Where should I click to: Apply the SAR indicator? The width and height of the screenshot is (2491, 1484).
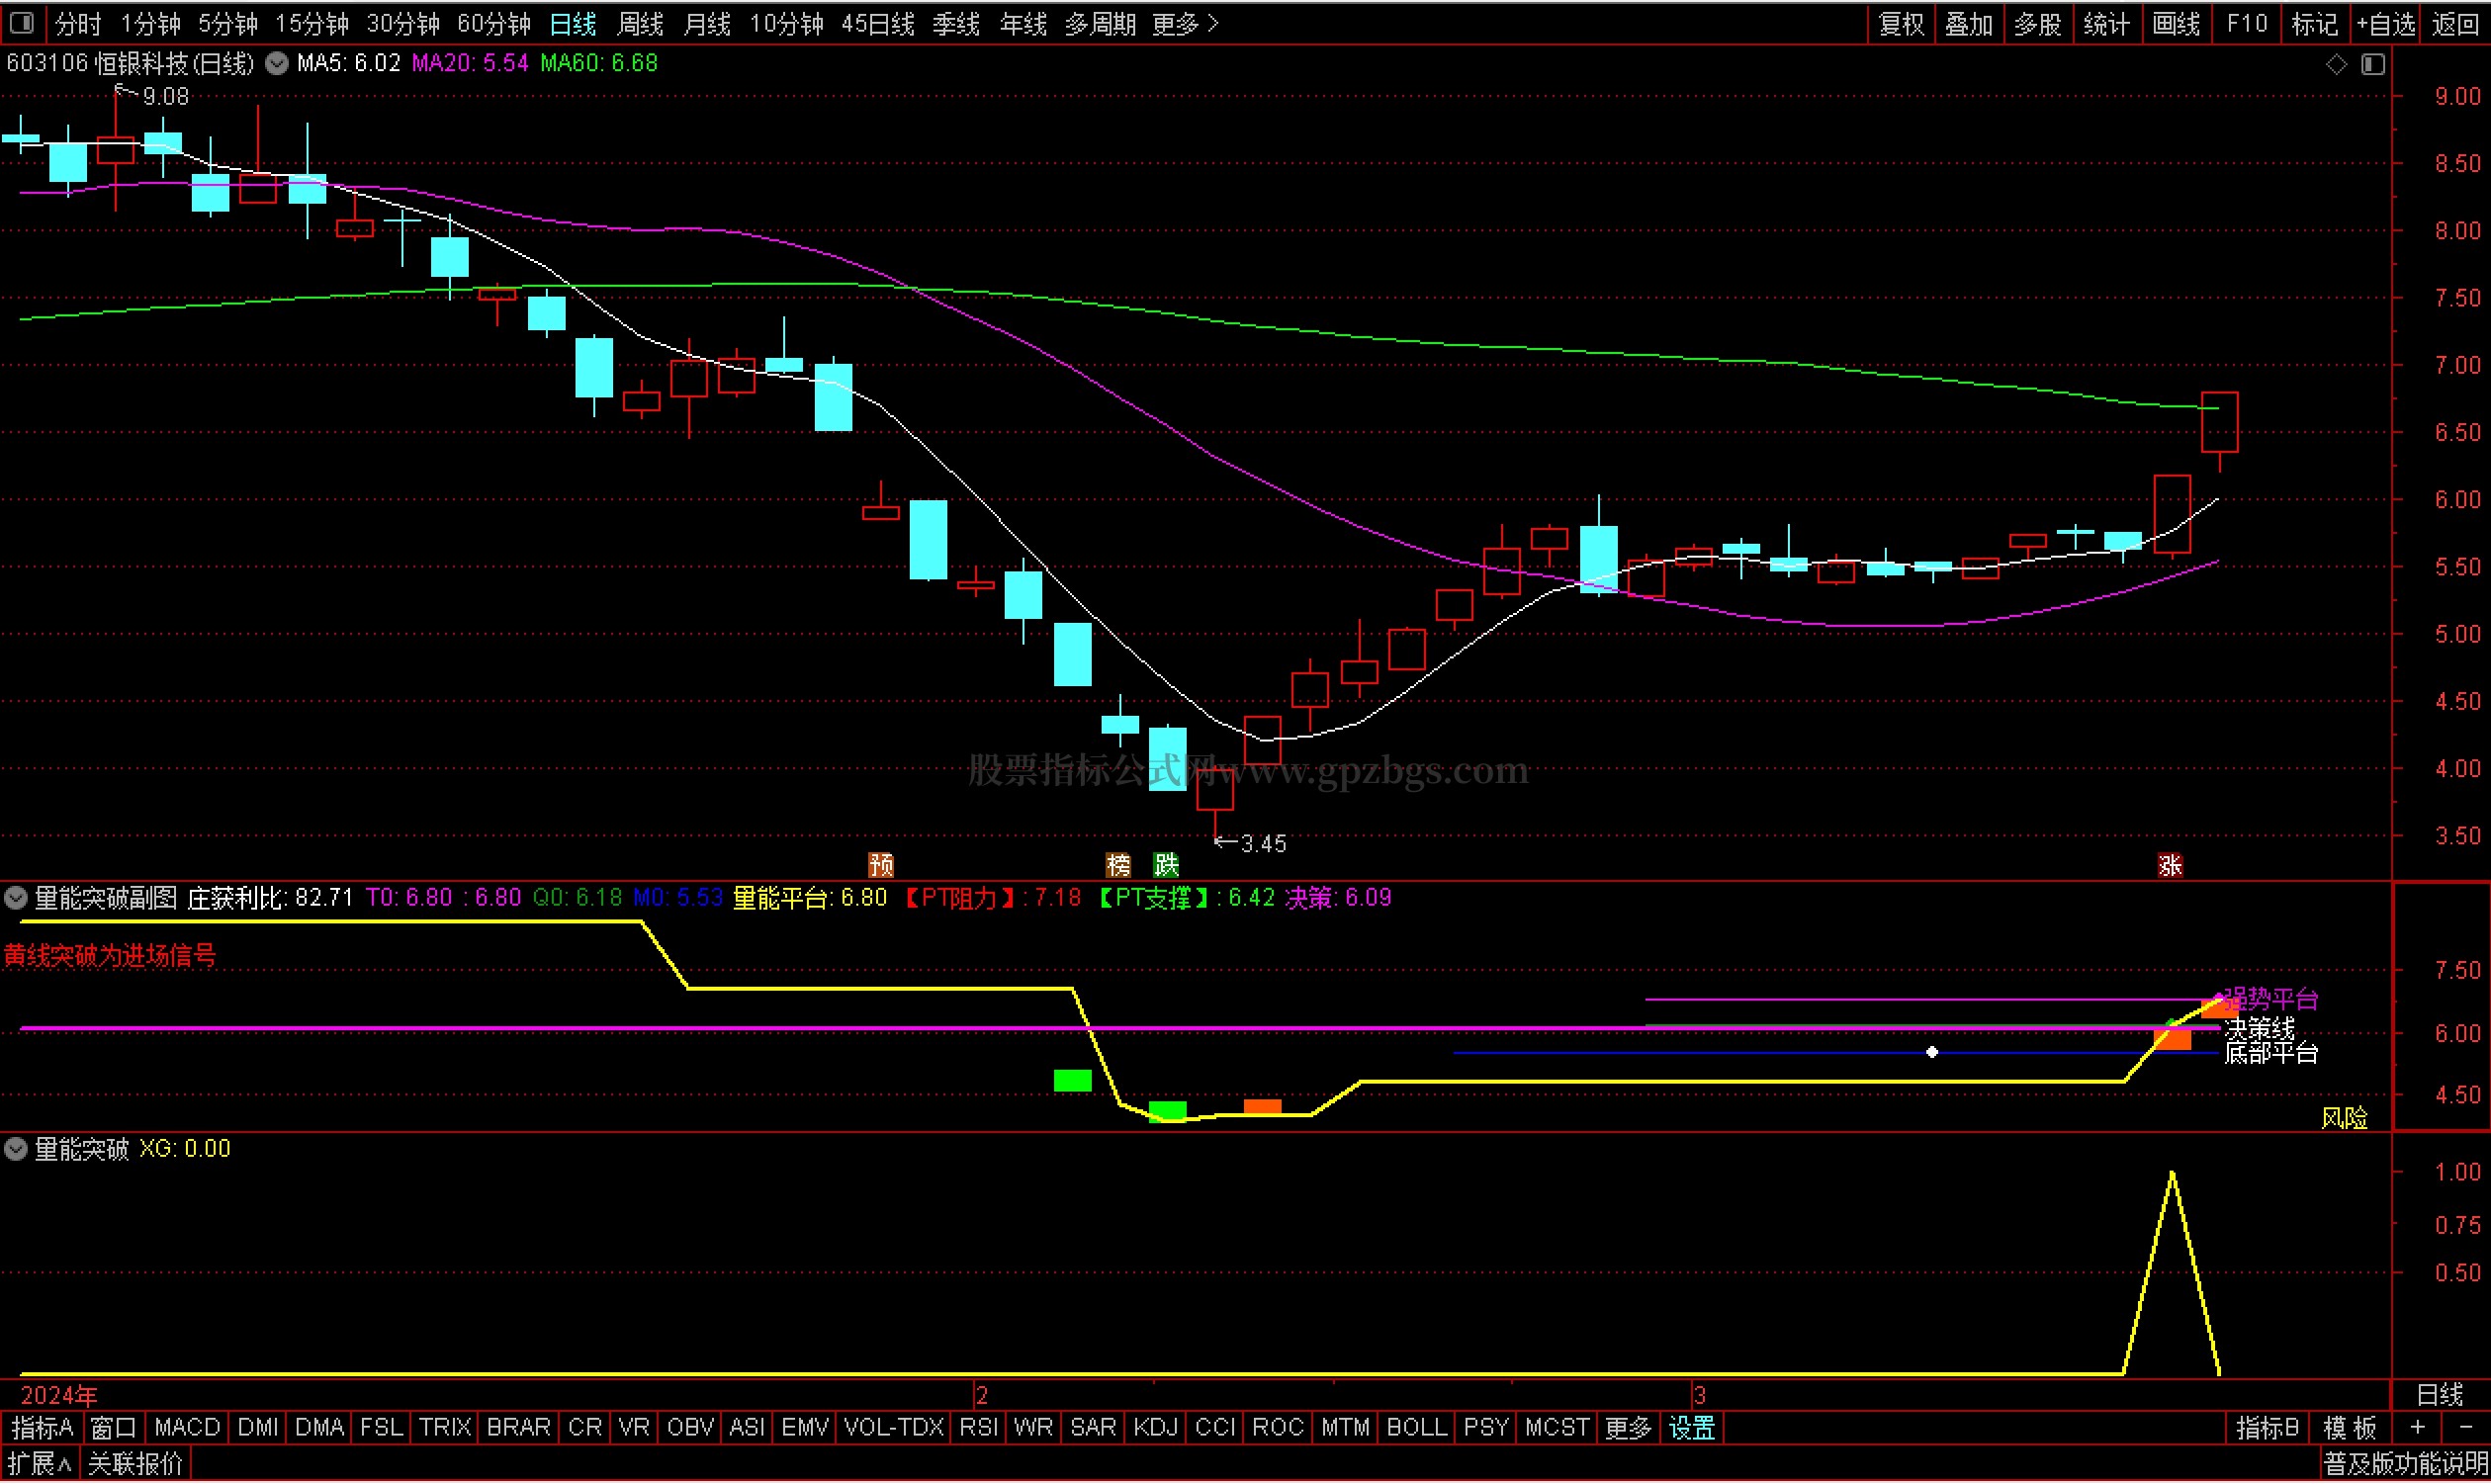(x=1093, y=1429)
